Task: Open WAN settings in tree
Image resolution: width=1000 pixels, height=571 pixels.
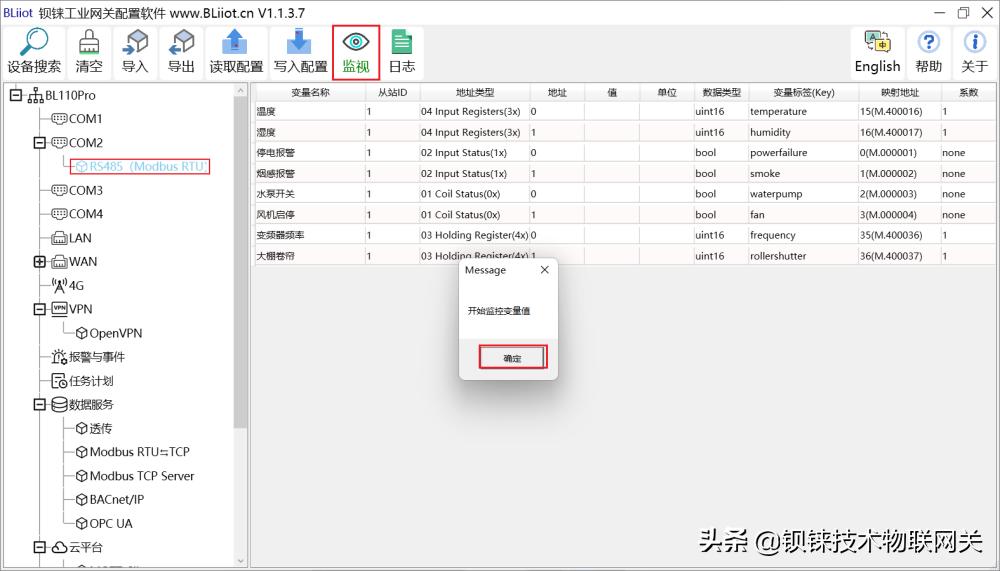Action: coord(74,262)
